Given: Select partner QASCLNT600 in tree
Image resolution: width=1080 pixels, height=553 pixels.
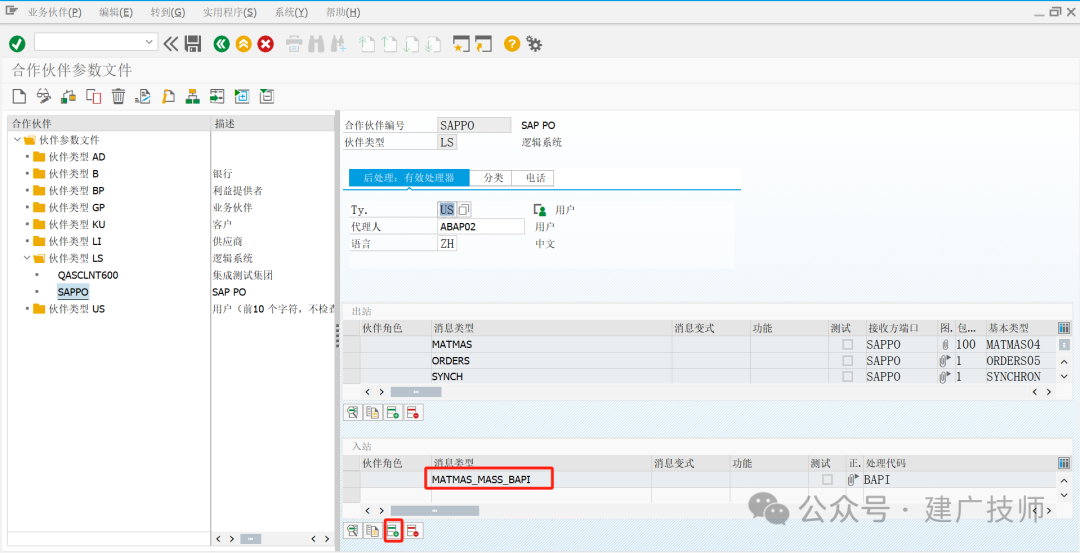Looking at the screenshot, I should pos(88,275).
